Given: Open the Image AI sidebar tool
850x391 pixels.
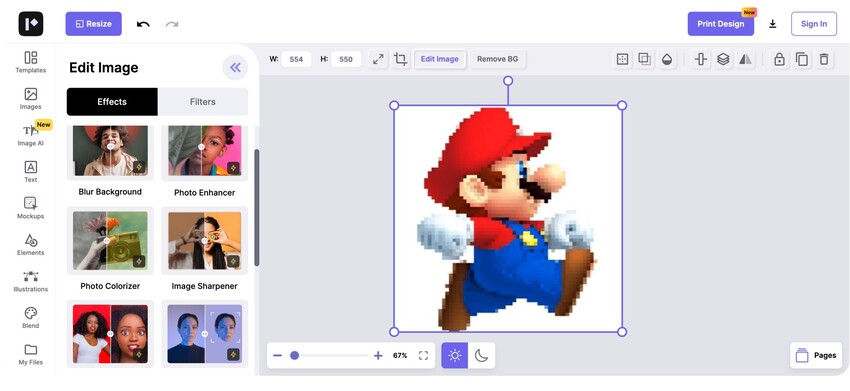Looking at the screenshot, I should [x=31, y=134].
